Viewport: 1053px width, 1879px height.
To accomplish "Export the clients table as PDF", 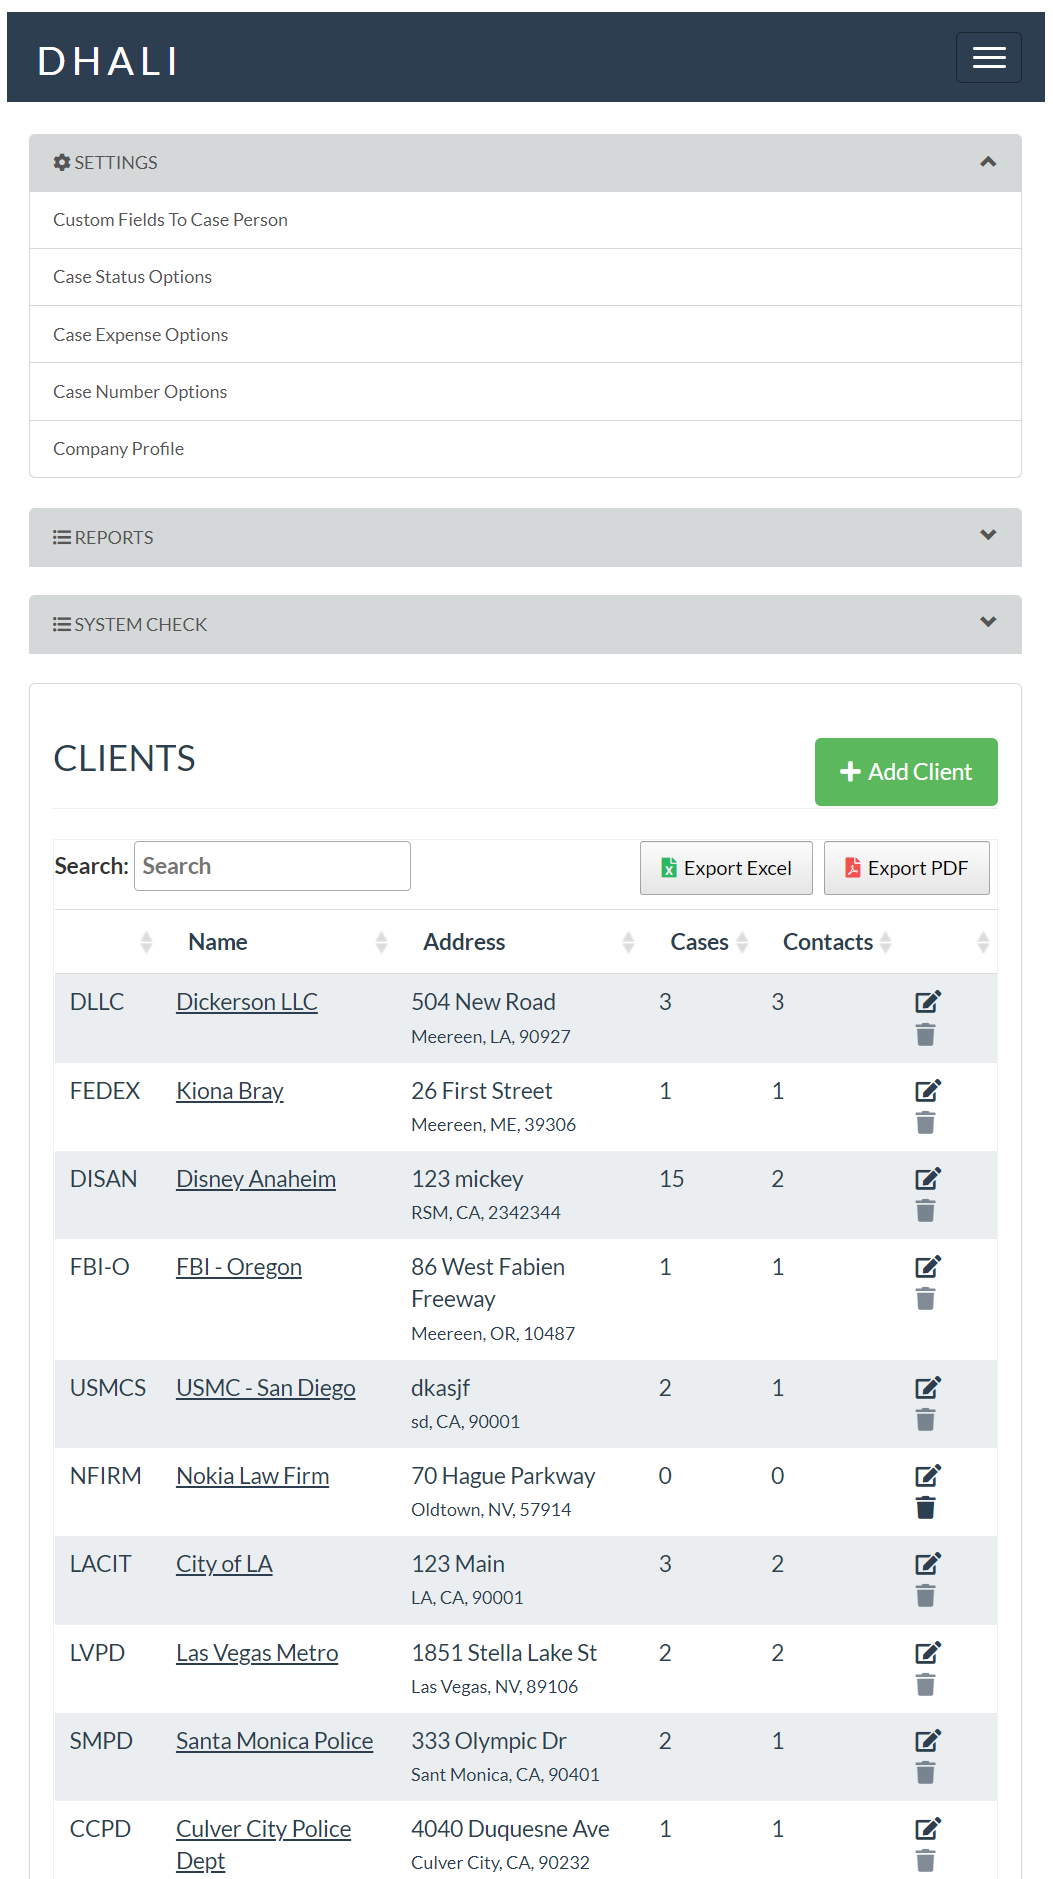I will [906, 868].
